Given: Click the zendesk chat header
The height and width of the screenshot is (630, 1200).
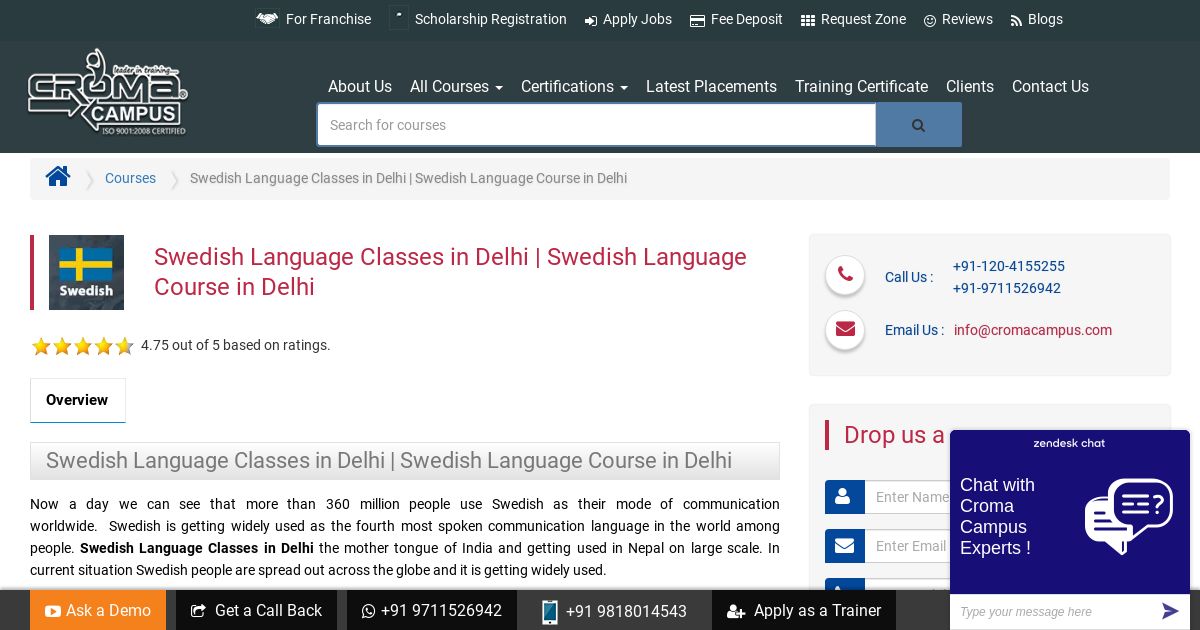Looking at the screenshot, I should pyautogui.click(x=1069, y=443).
